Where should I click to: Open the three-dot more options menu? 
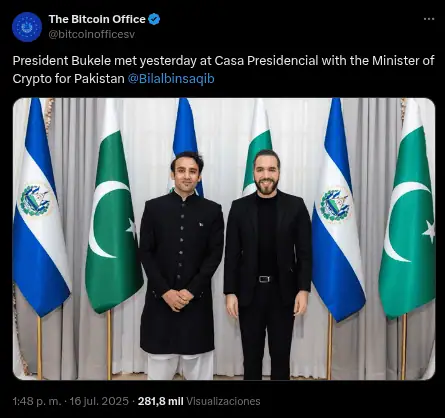click(x=429, y=19)
